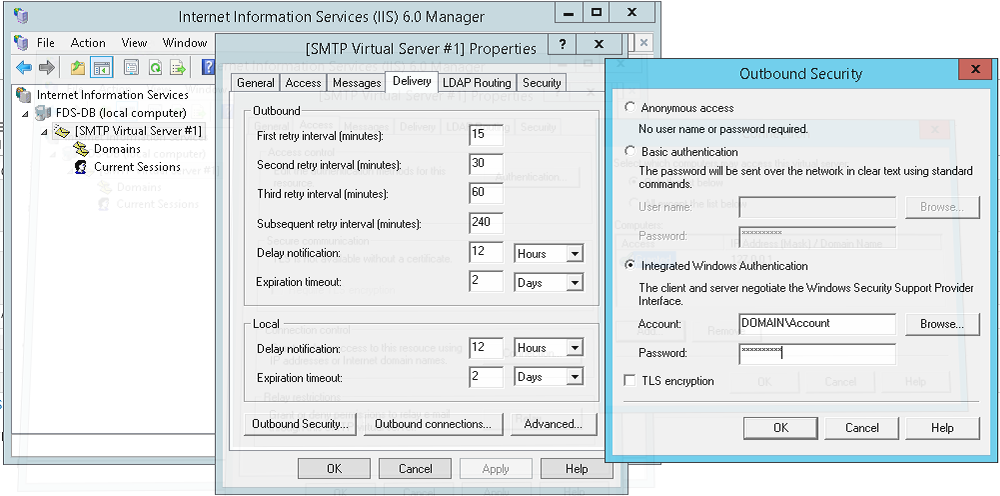Image resolution: width=1000 pixels, height=496 pixels.
Task: Click OK in SMTP Properties dialog
Action: (334, 469)
